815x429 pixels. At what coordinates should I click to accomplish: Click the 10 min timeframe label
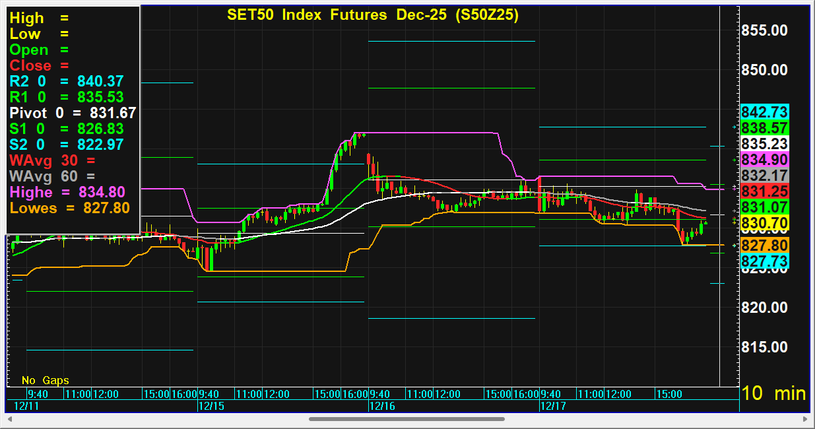point(772,395)
